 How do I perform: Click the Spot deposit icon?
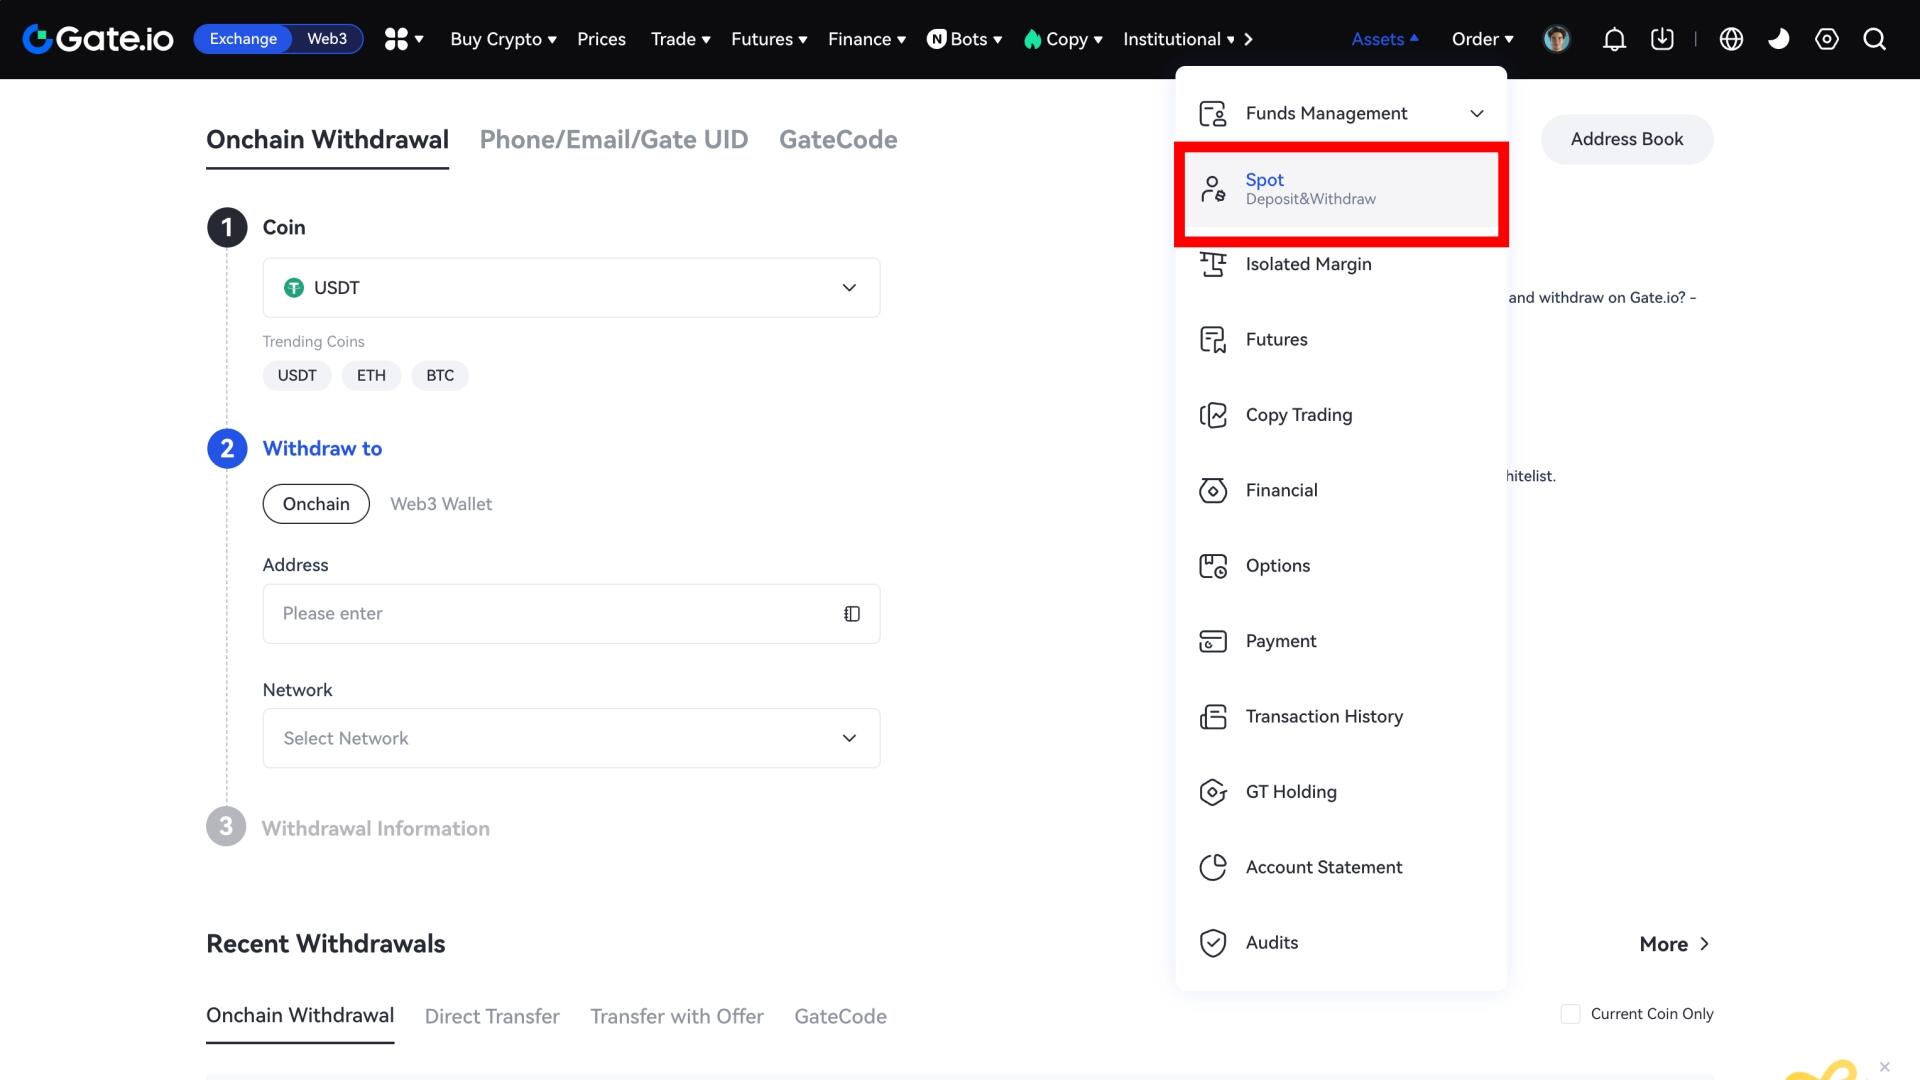click(1213, 189)
